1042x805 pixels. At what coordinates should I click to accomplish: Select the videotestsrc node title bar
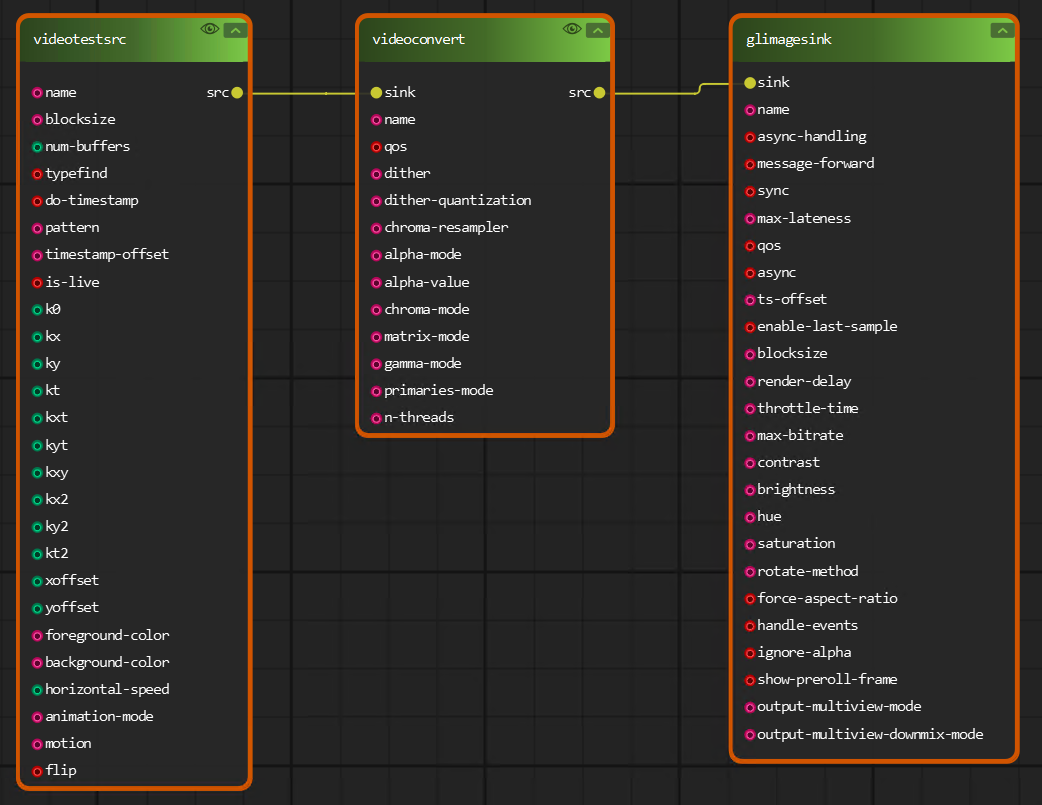click(110, 40)
